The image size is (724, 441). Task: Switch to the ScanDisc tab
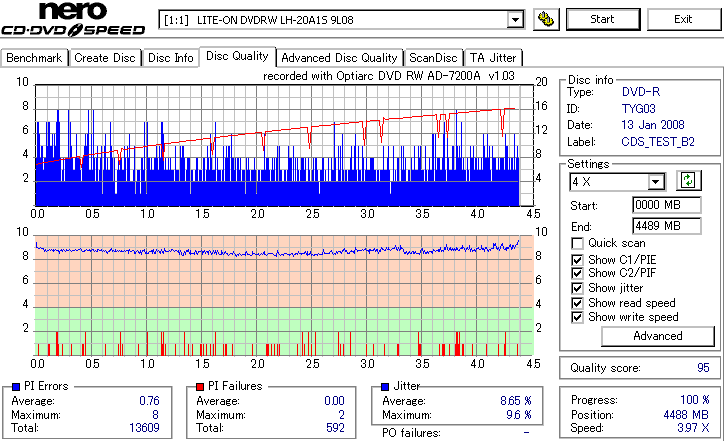[433, 58]
